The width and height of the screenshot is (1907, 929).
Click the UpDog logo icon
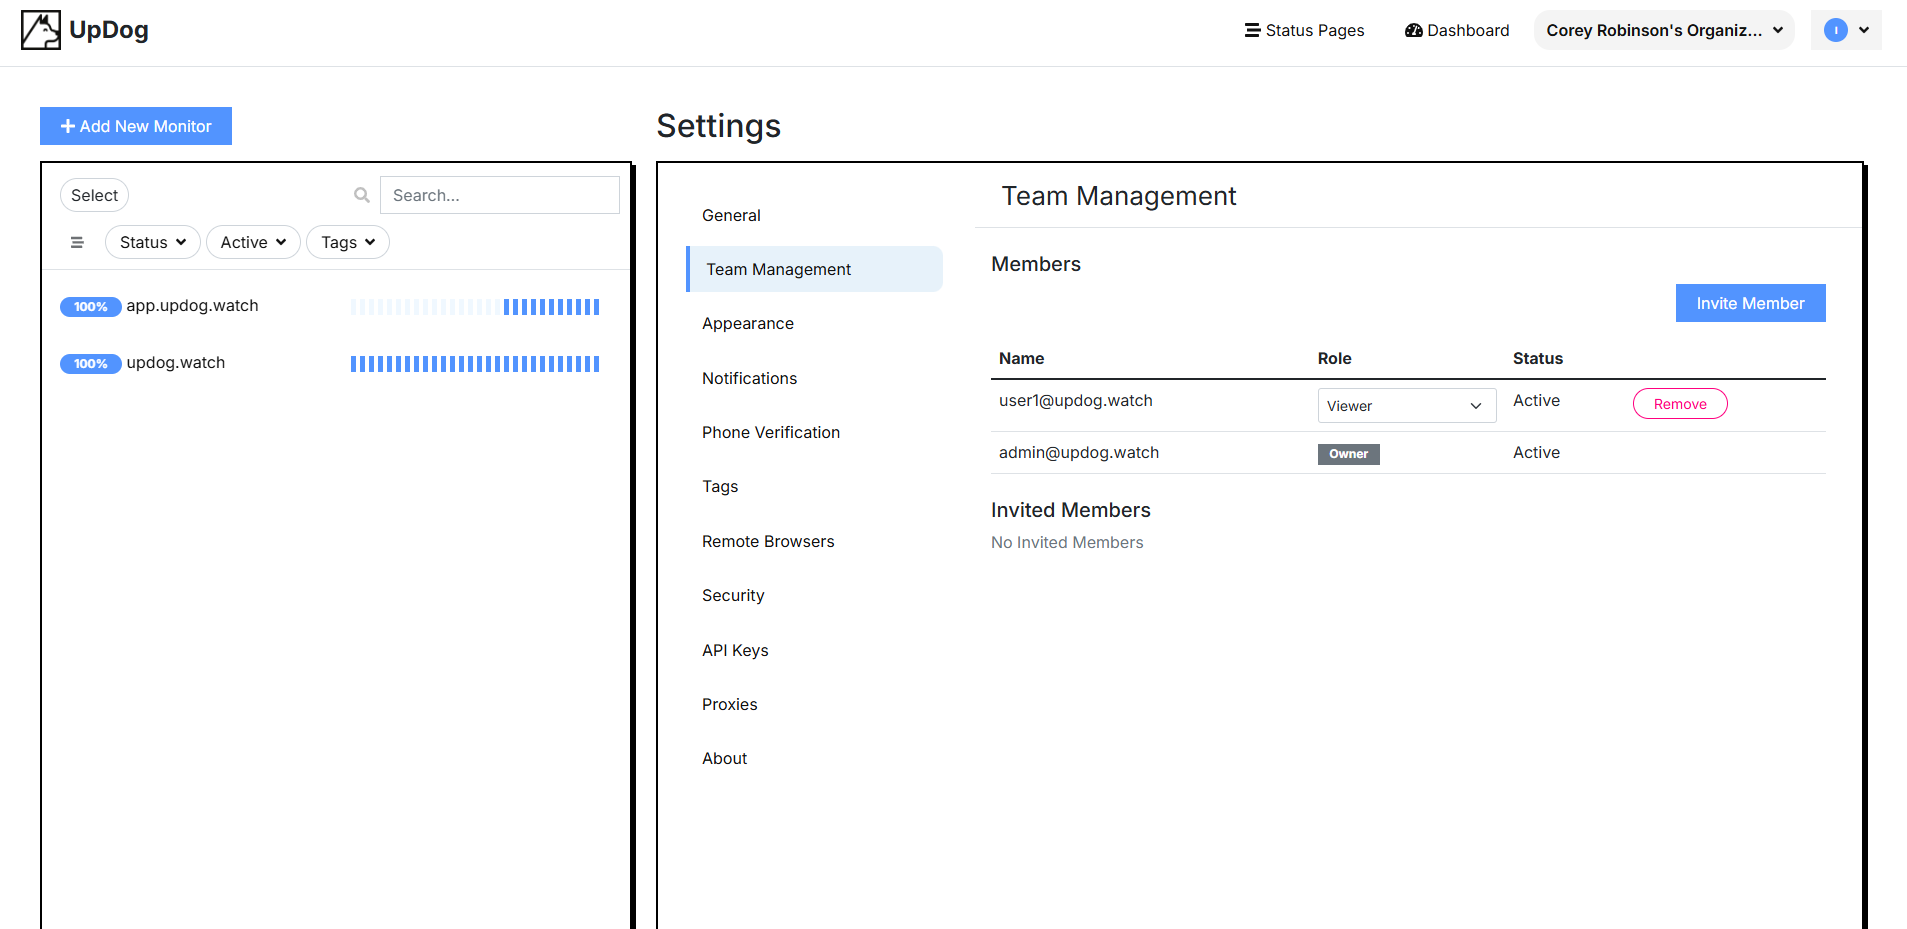40,30
